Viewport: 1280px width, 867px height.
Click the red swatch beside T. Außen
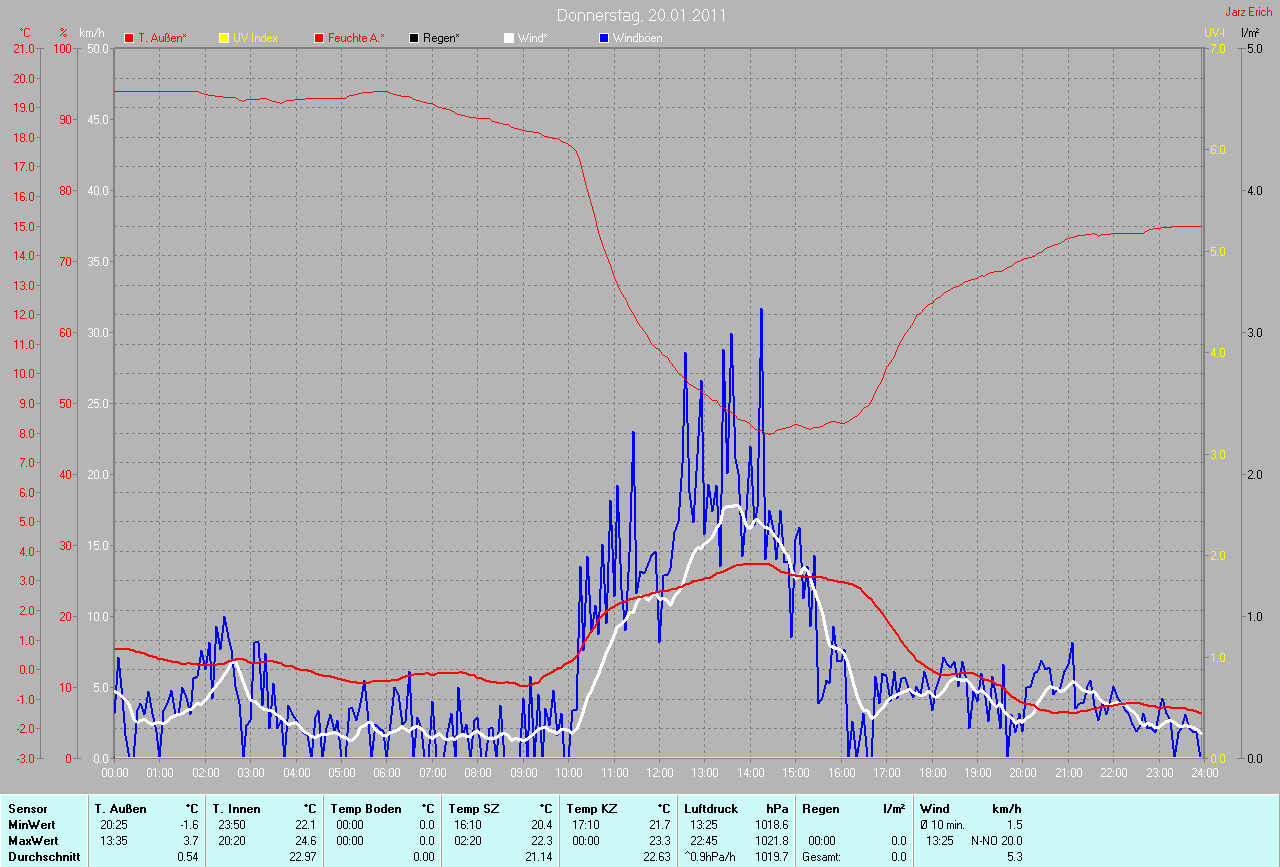point(129,38)
